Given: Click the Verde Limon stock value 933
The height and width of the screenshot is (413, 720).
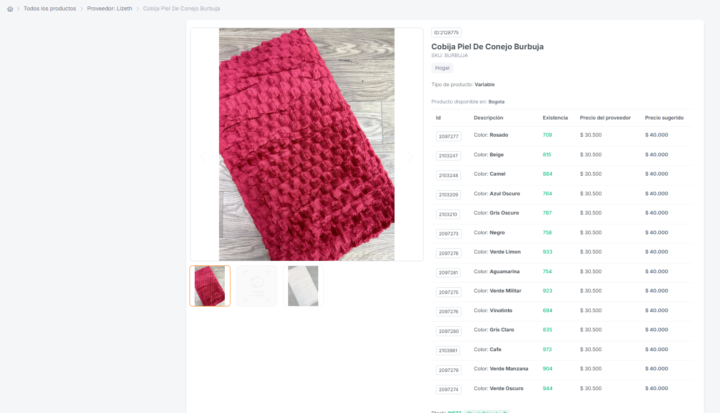Looking at the screenshot, I should coord(547,252).
